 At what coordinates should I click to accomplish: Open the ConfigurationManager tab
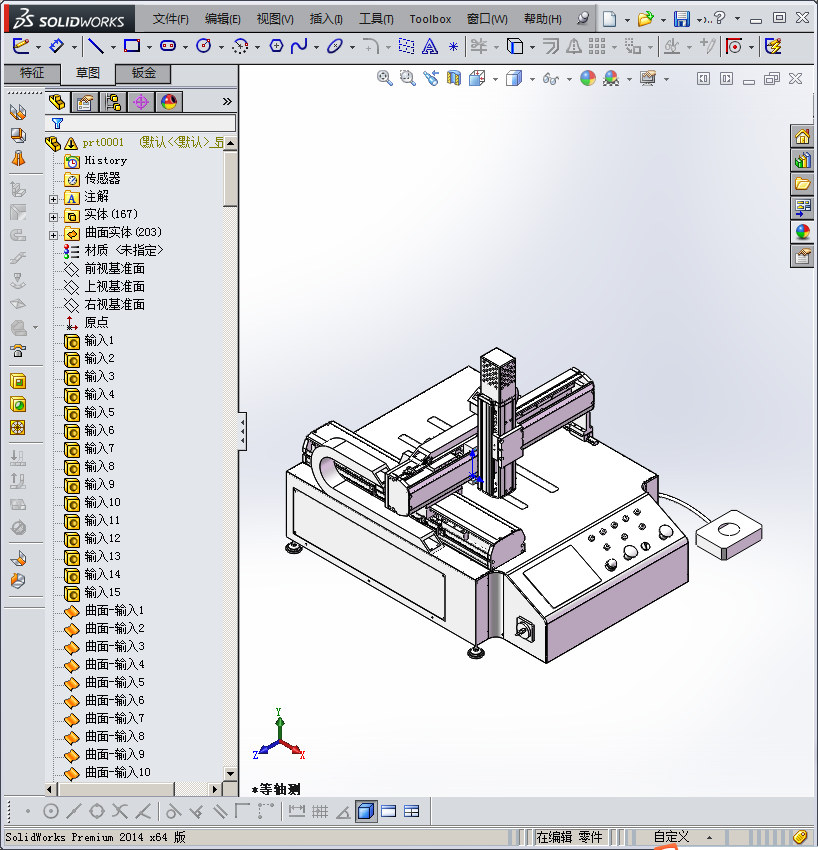pos(113,102)
